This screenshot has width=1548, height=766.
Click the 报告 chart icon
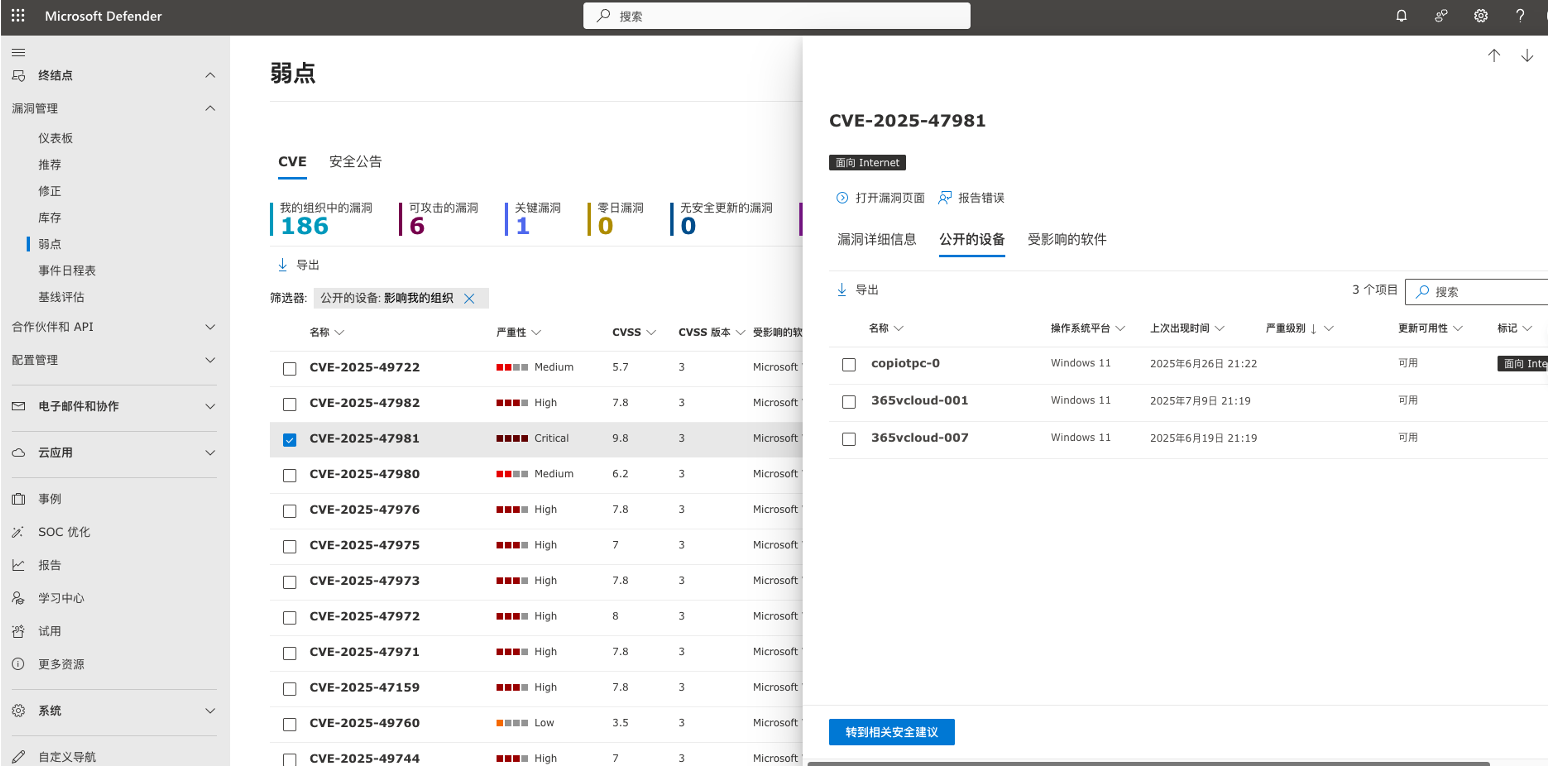pyautogui.click(x=18, y=565)
